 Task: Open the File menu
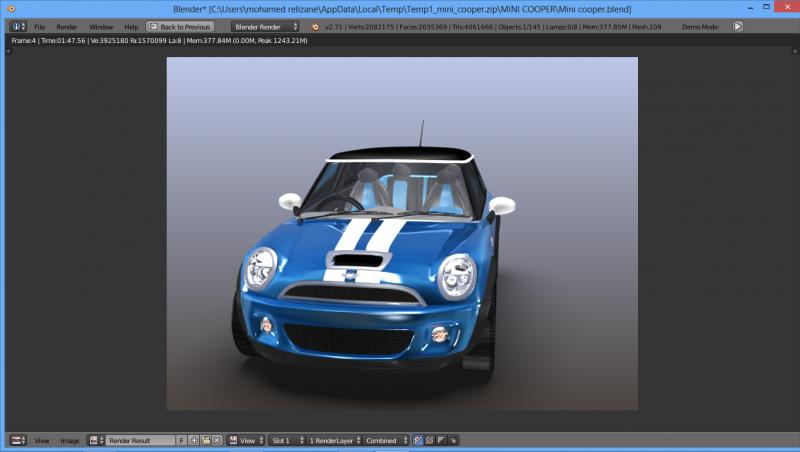point(40,27)
